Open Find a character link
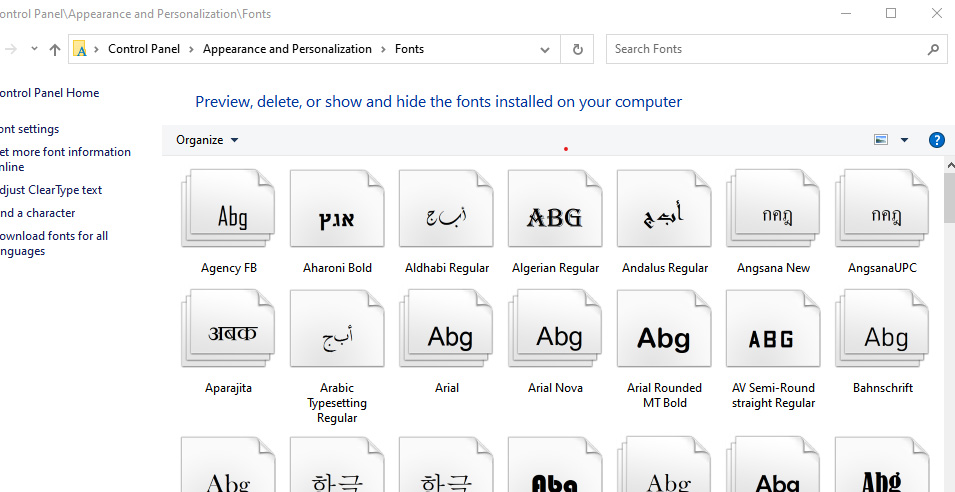Image resolution: width=955 pixels, height=492 pixels. 37,213
